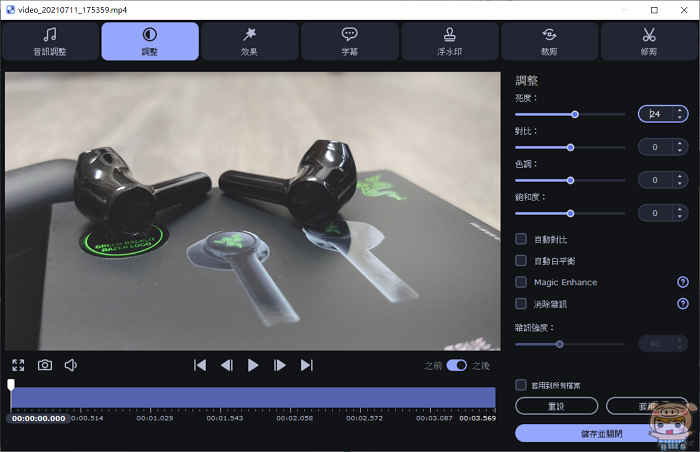Decrease brightness with the down stepper arrow
Screen dimensions: 700x452
point(679,118)
